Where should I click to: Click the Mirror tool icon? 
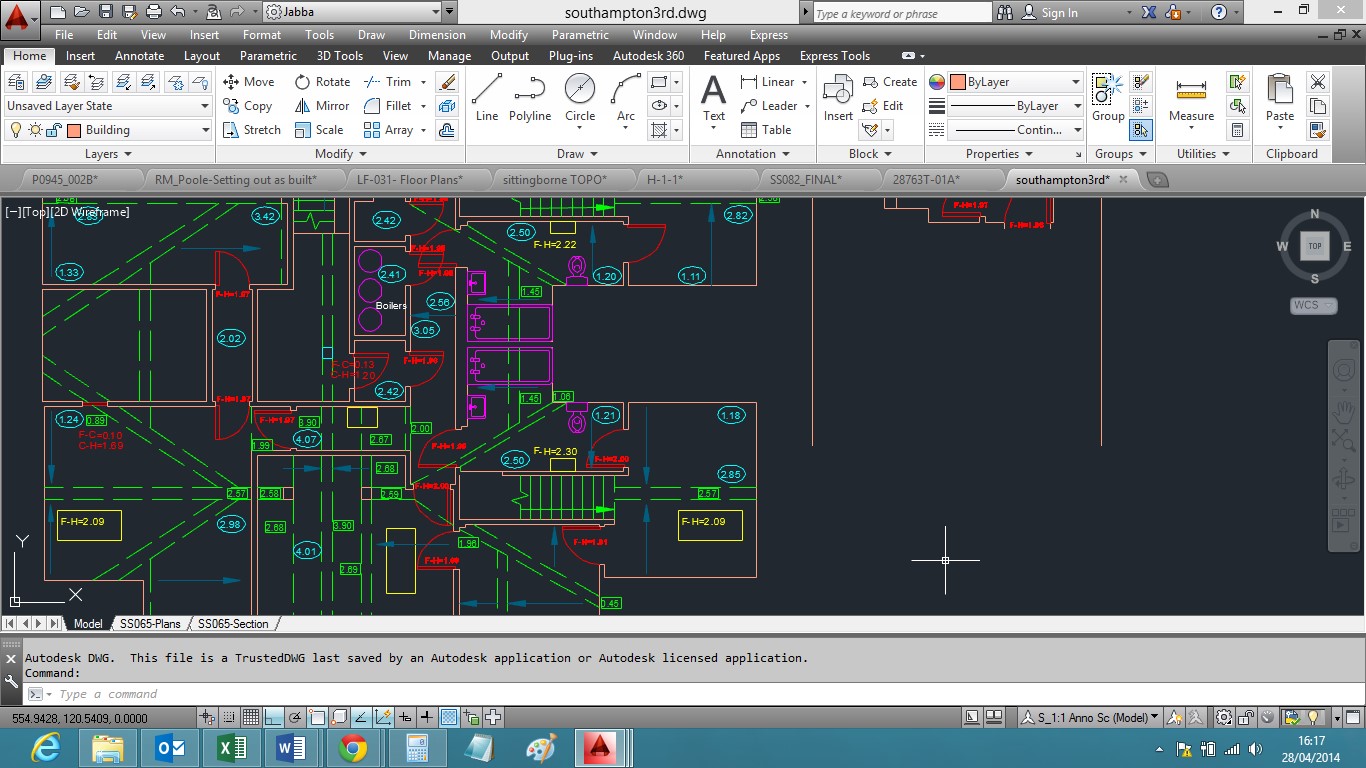click(x=303, y=106)
